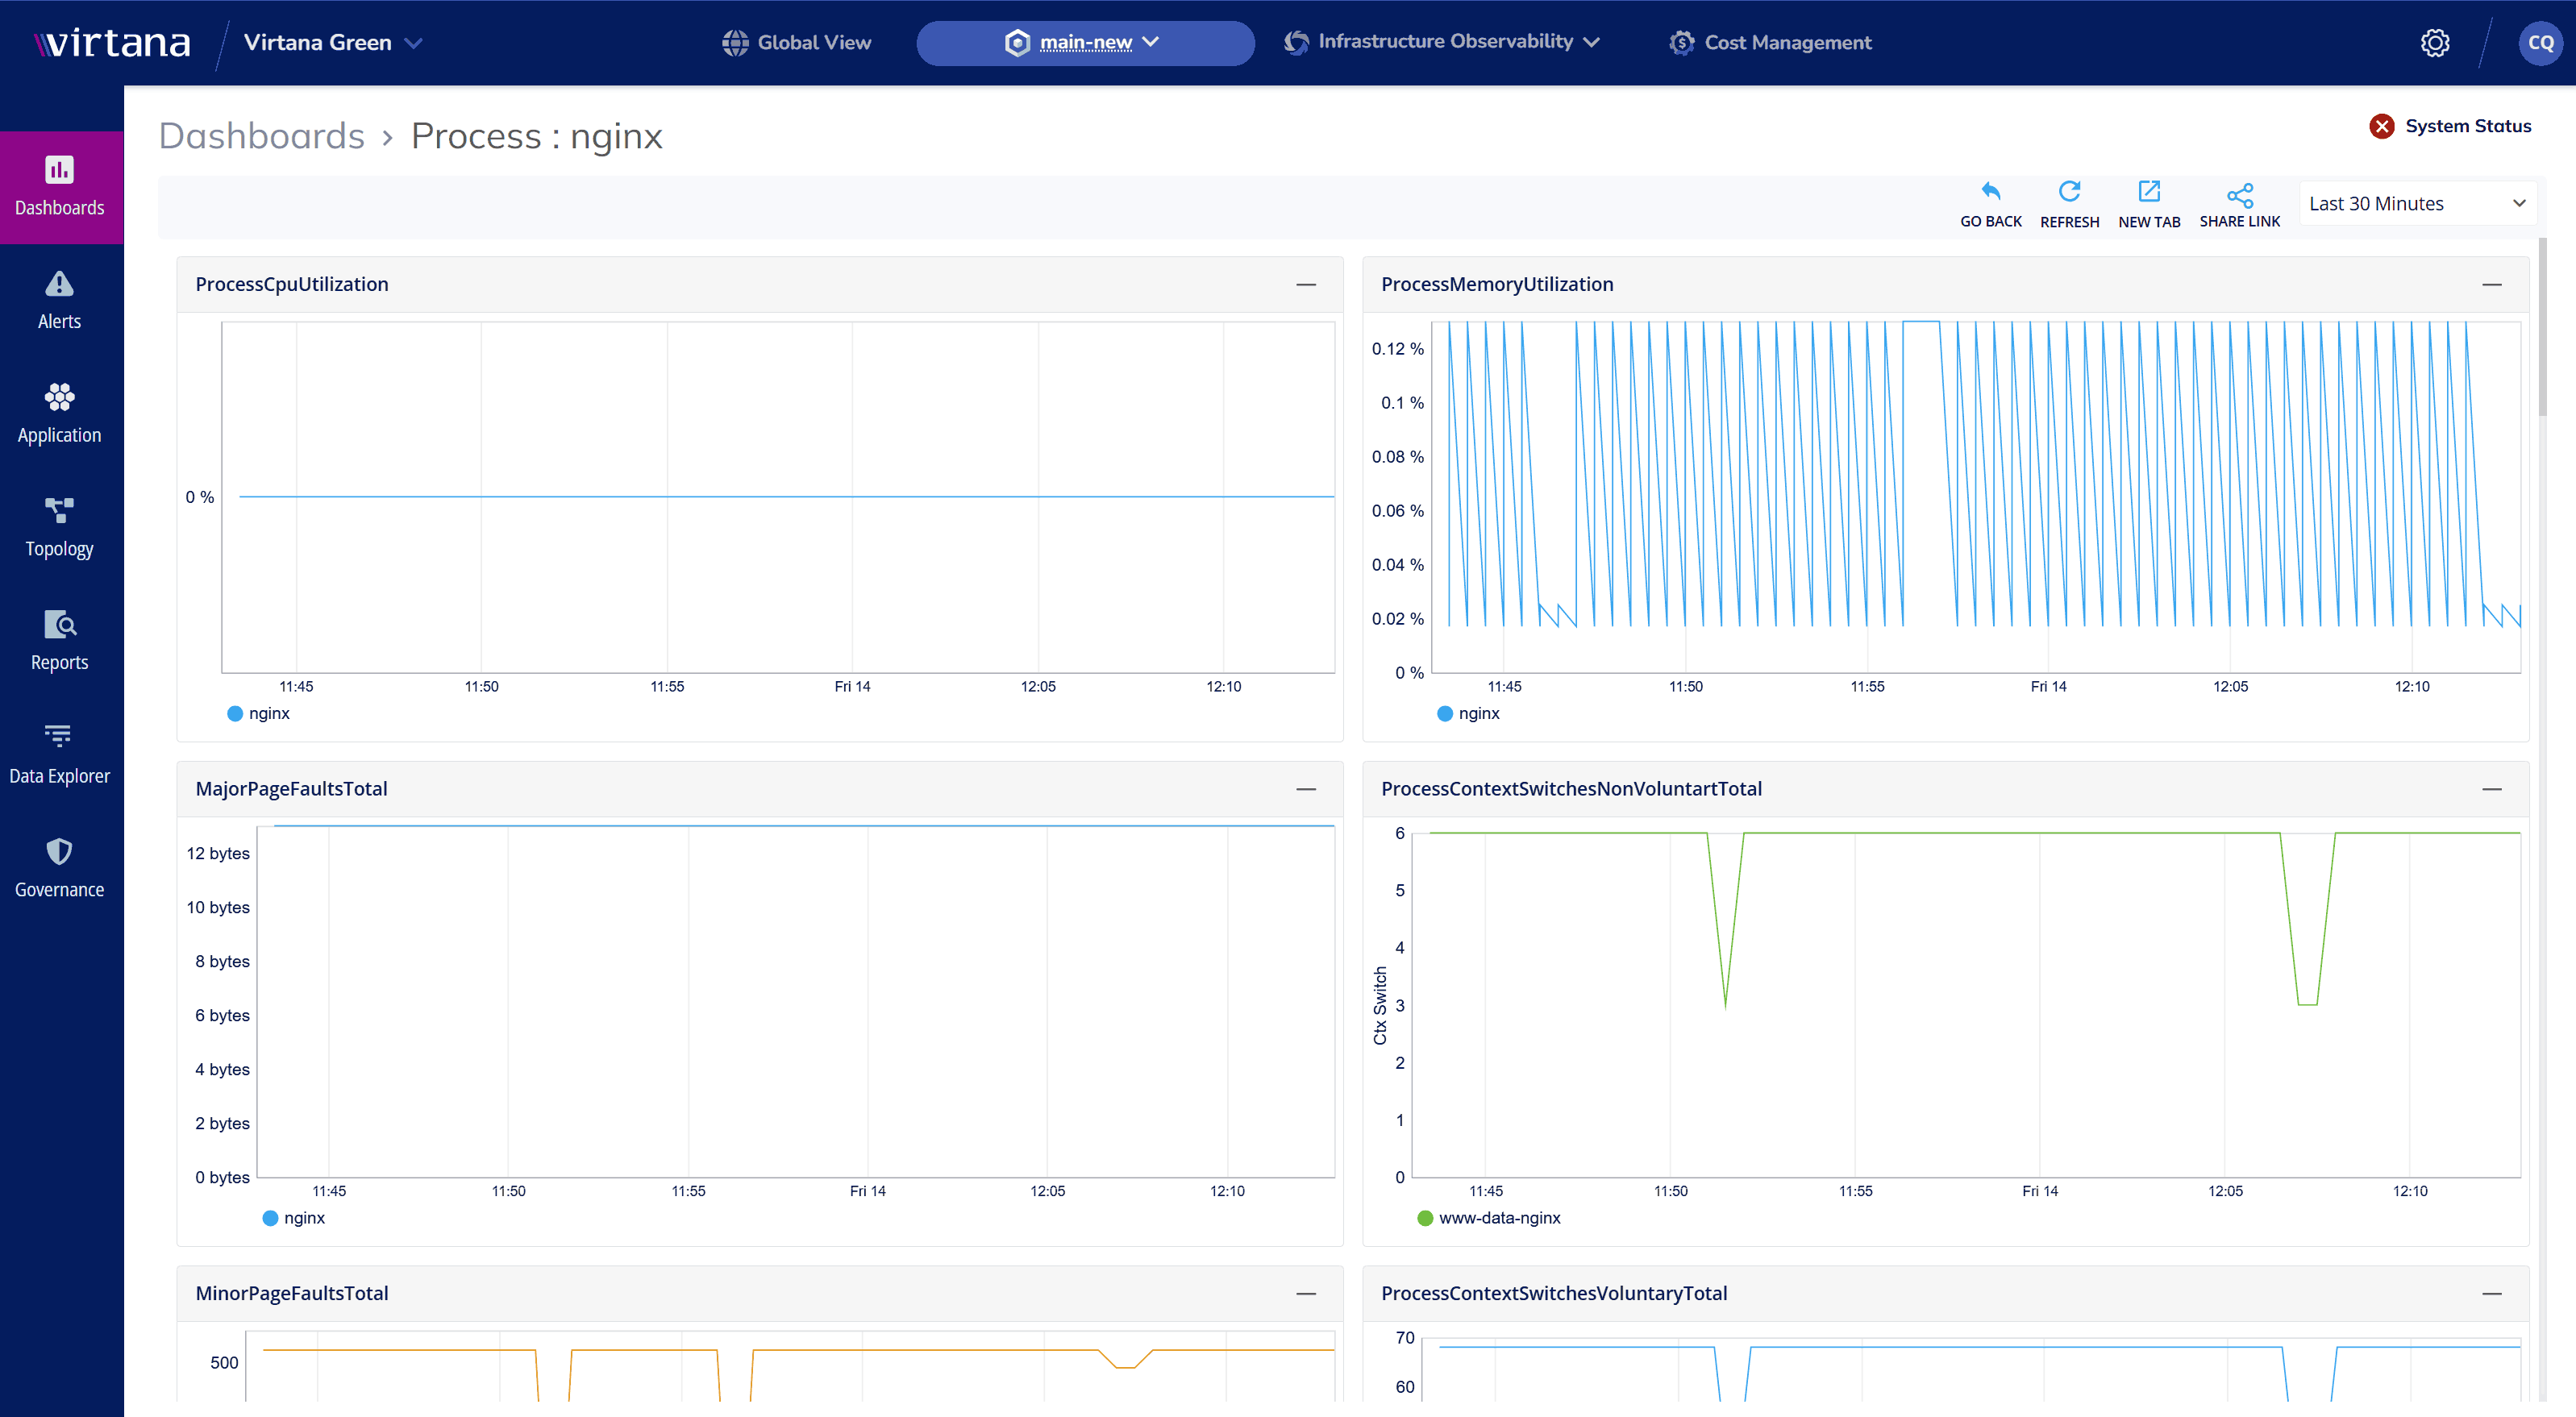Toggle nginx series in ProcessCpuUtilization legend
The height and width of the screenshot is (1417, 2576).
tap(258, 713)
